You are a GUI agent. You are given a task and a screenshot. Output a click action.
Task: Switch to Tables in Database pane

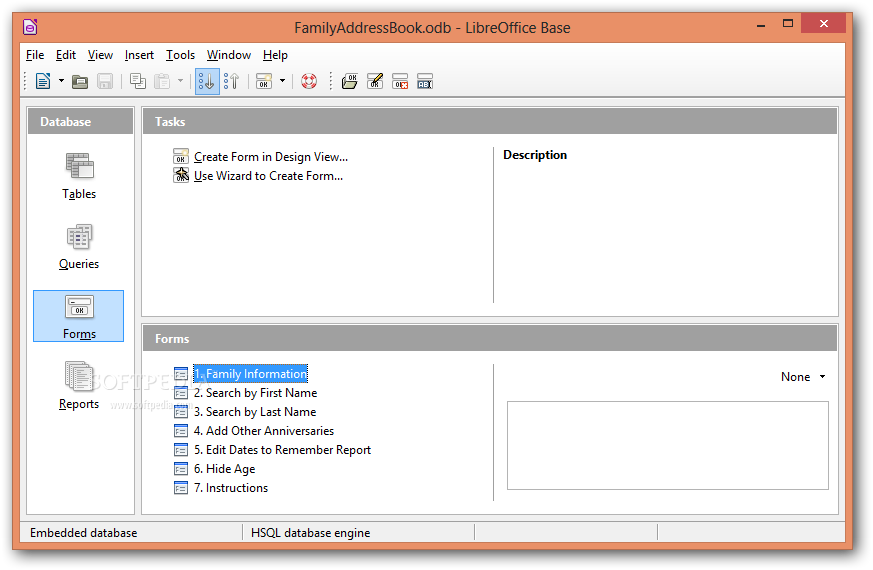coord(79,175)
